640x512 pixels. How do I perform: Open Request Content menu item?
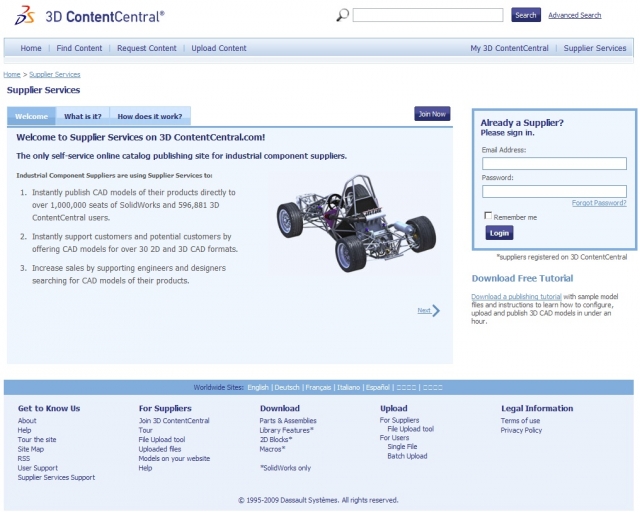147,48
